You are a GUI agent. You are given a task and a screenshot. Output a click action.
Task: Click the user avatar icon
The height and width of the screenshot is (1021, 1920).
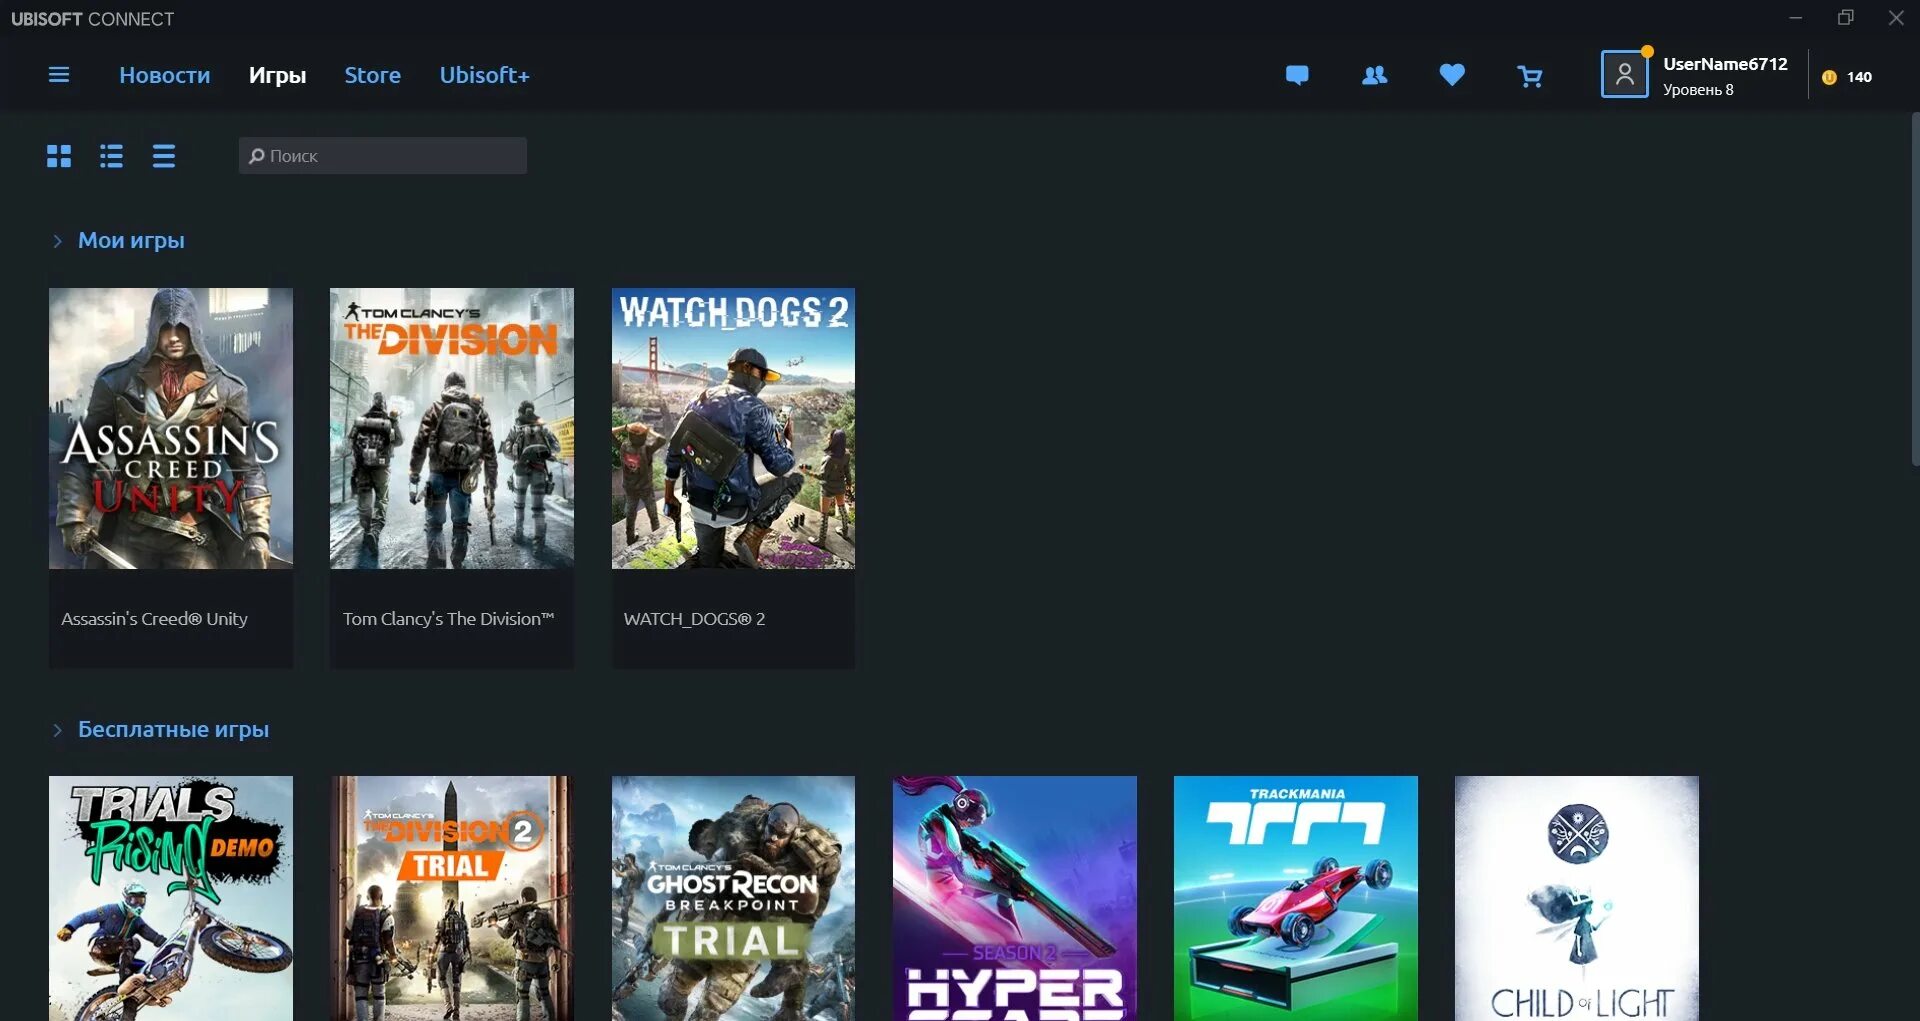(1625, 74)
